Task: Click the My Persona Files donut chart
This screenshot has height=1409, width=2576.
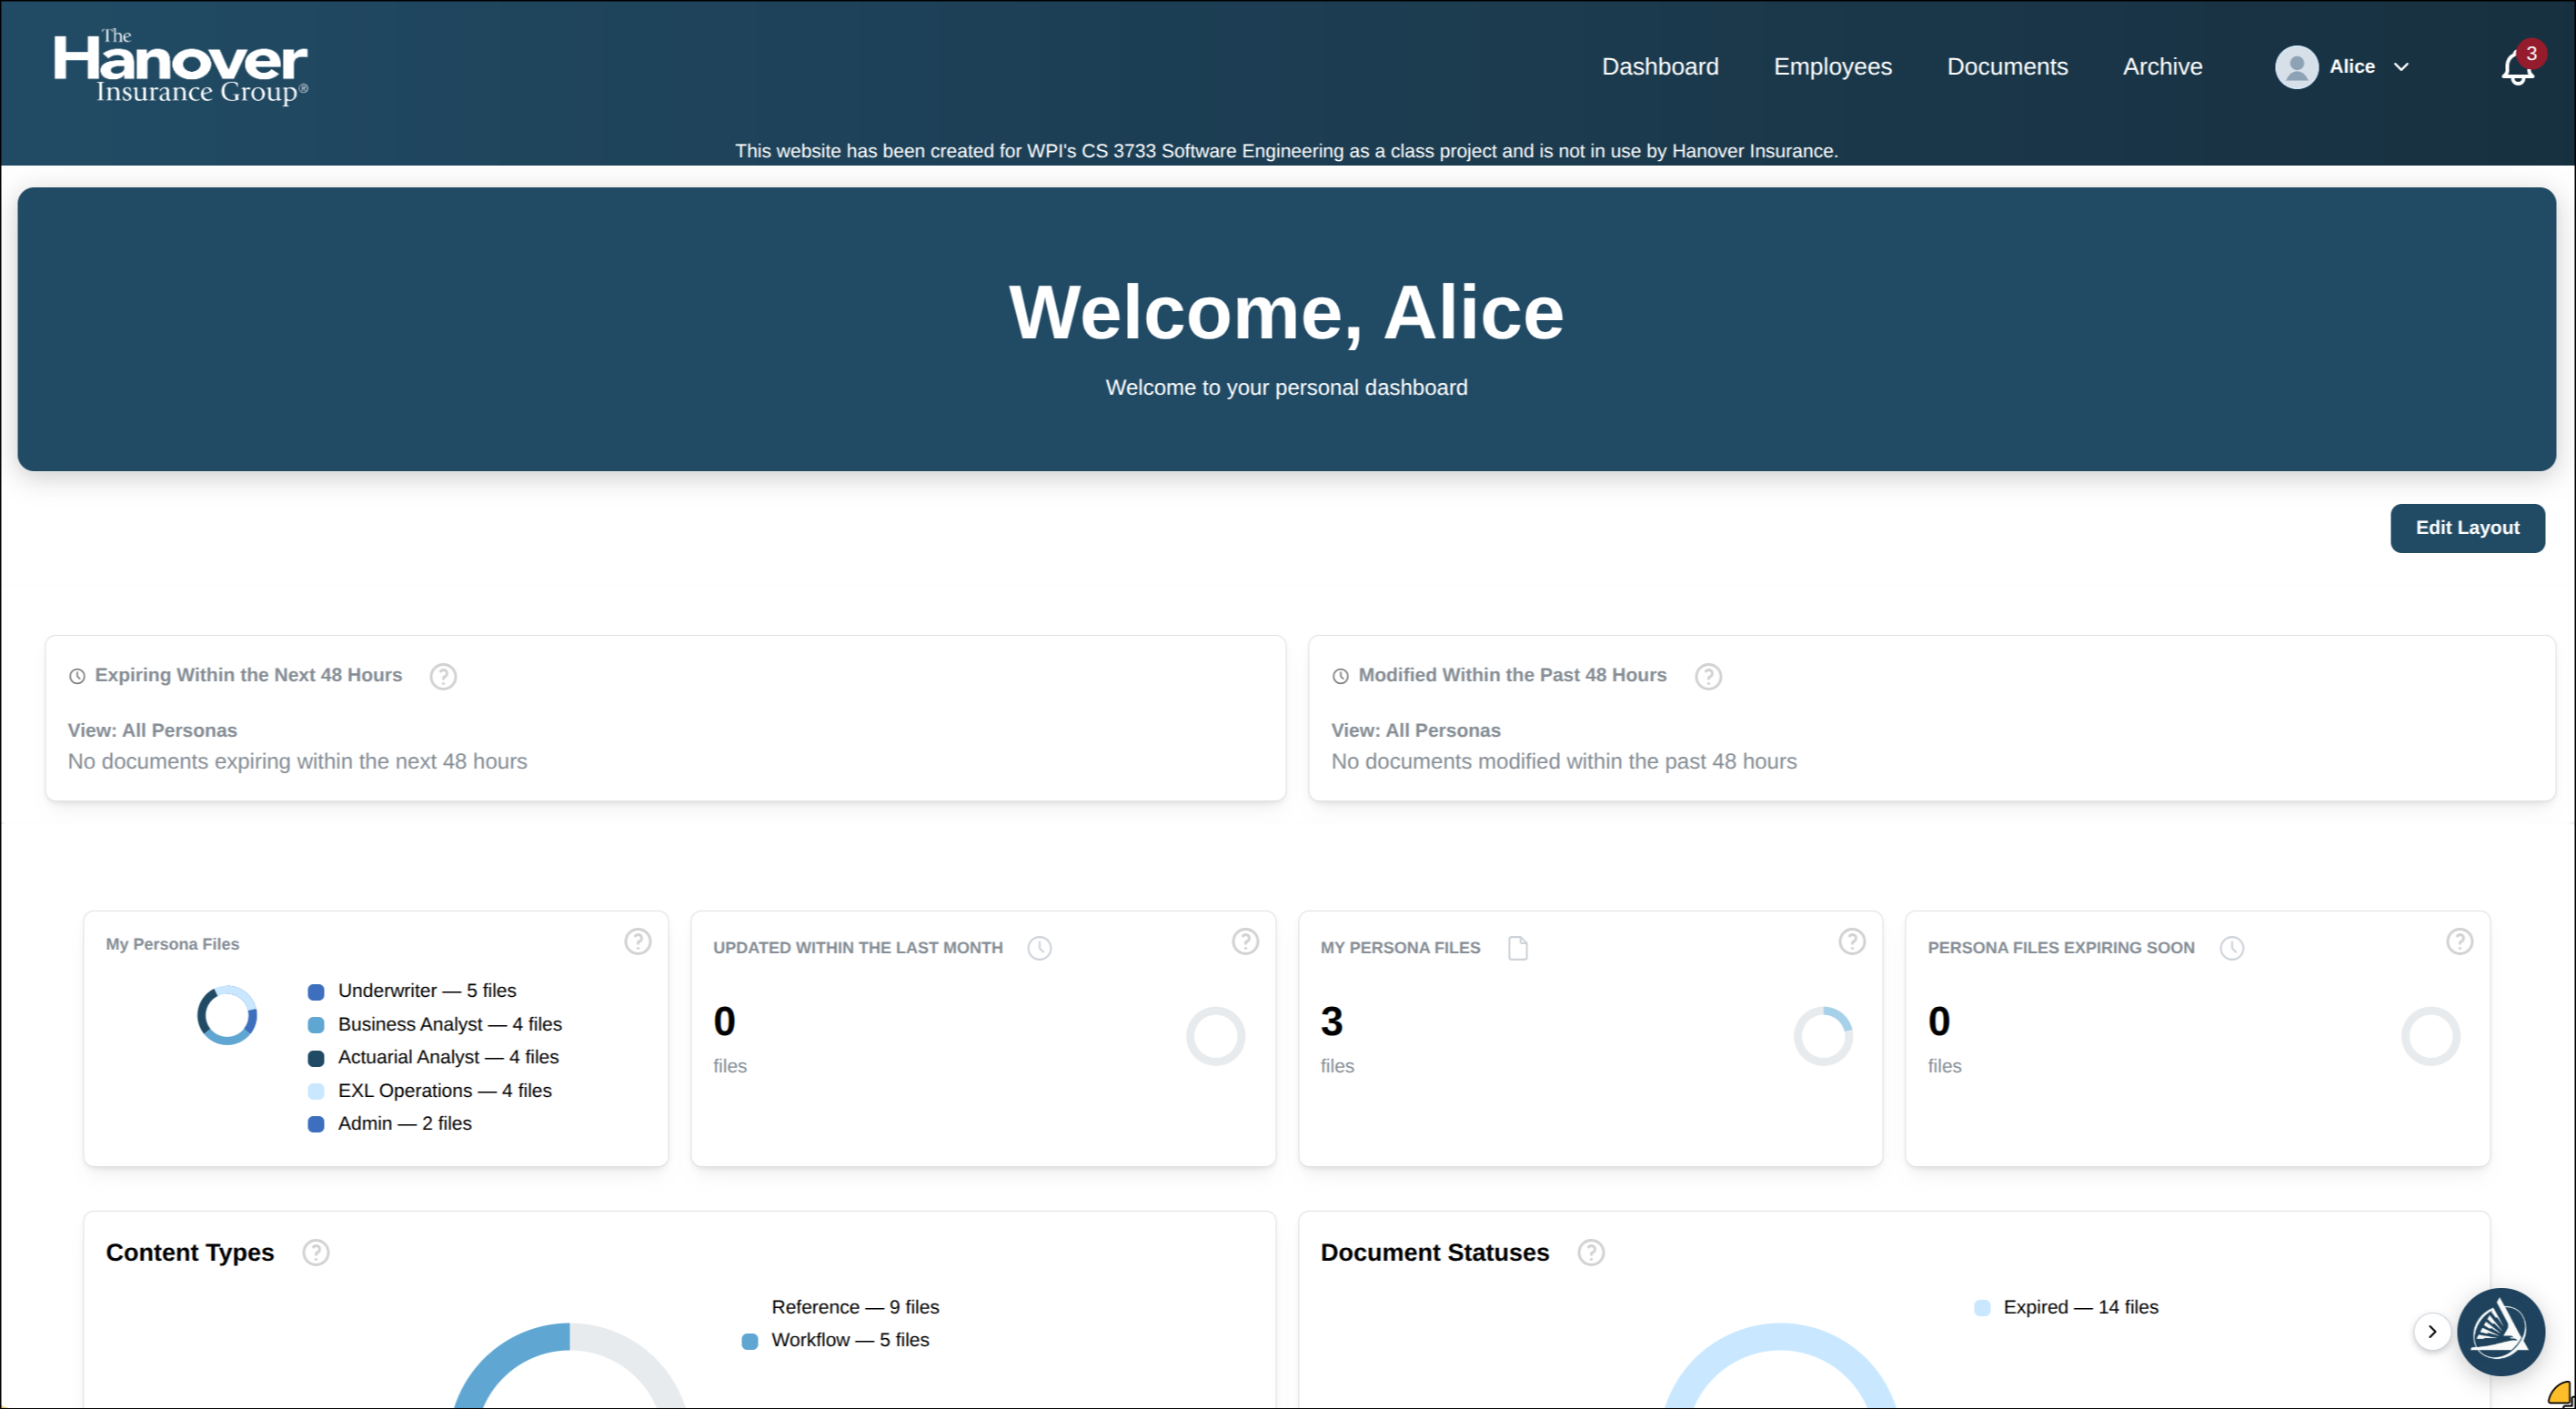Action: 227,1015
